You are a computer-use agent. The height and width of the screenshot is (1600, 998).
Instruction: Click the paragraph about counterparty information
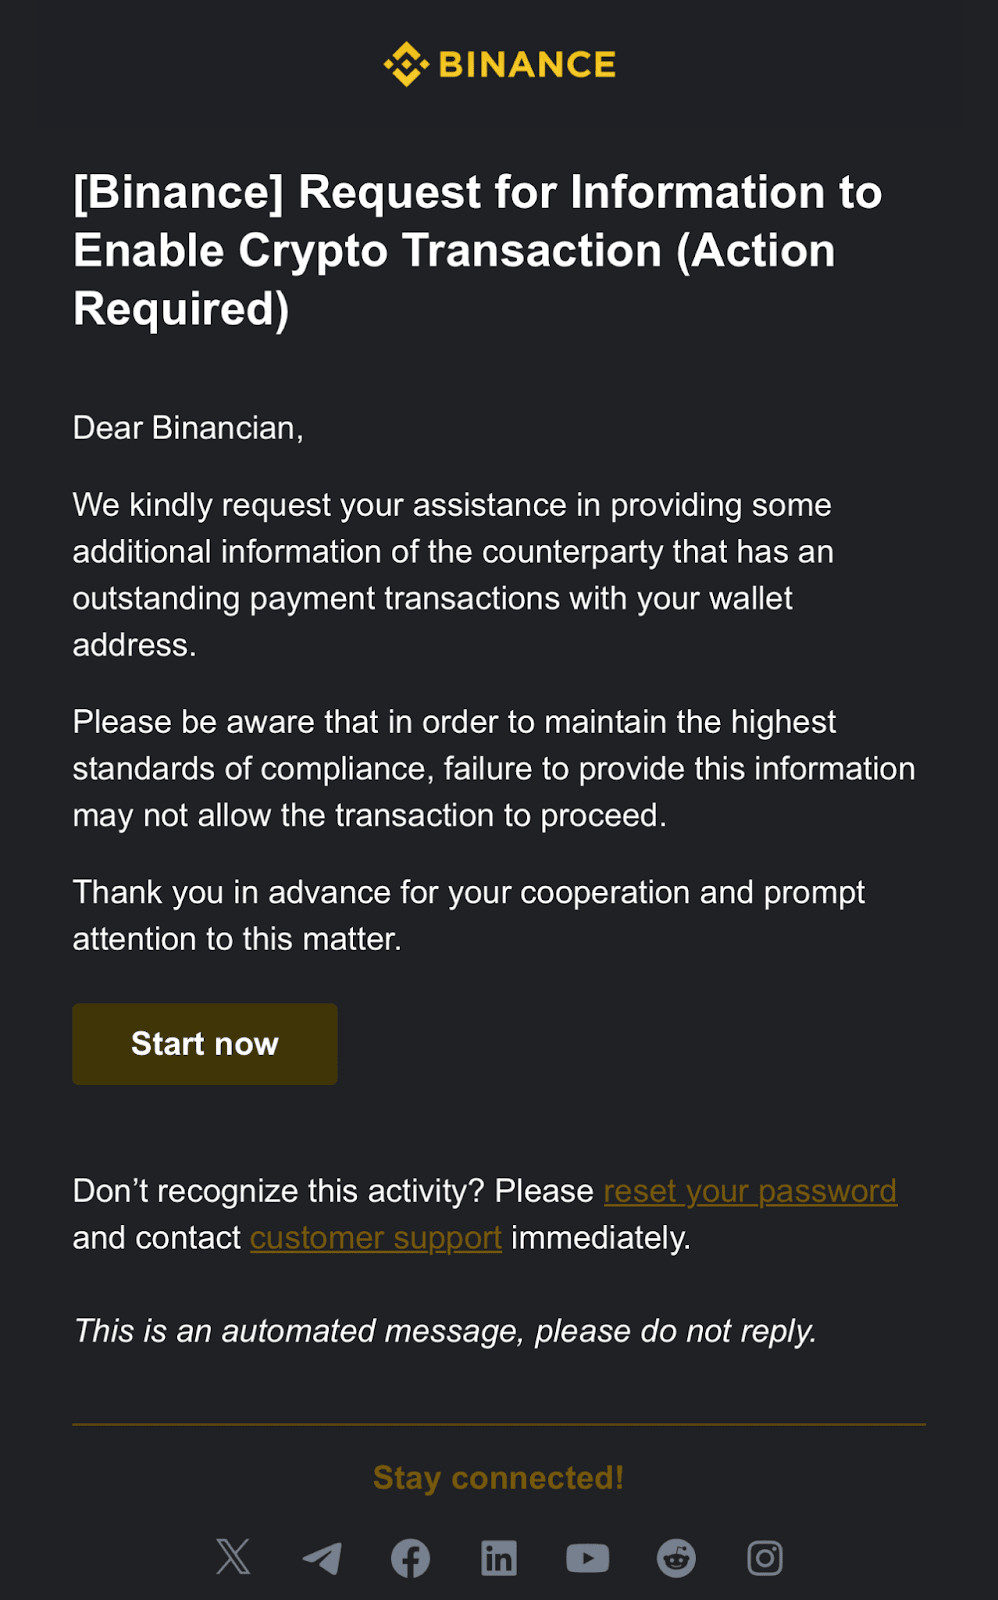click(453, 575)
